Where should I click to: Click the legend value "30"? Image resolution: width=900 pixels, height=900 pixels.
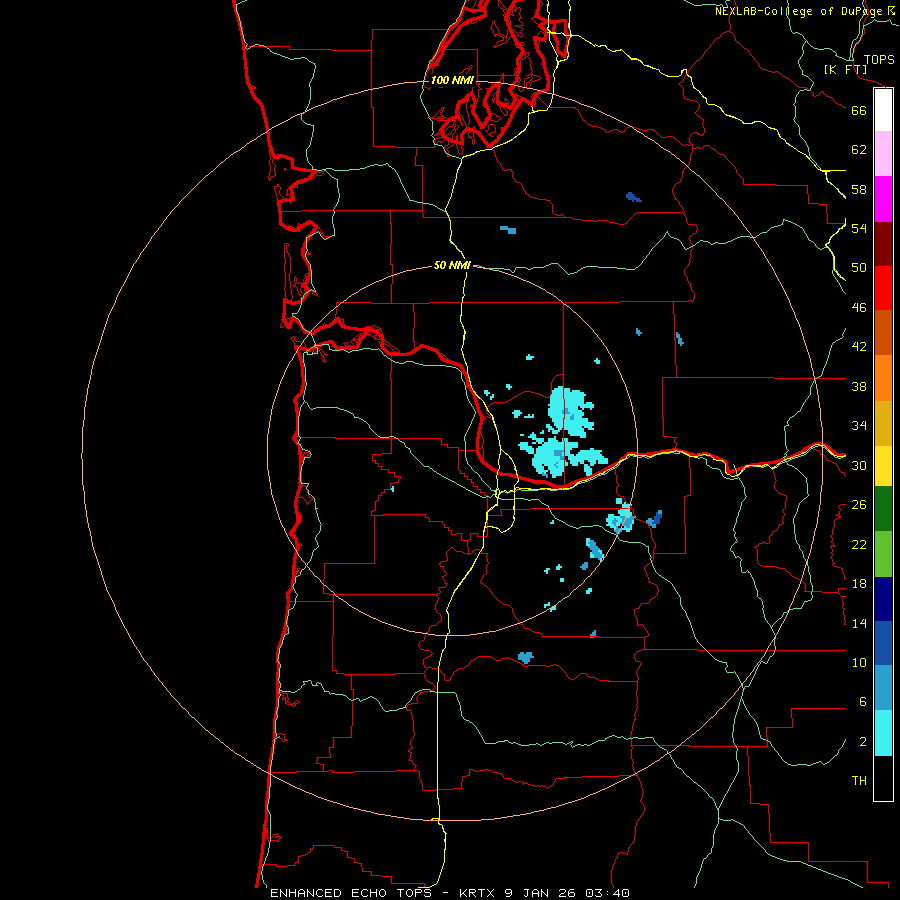click(x=859, y=465)
